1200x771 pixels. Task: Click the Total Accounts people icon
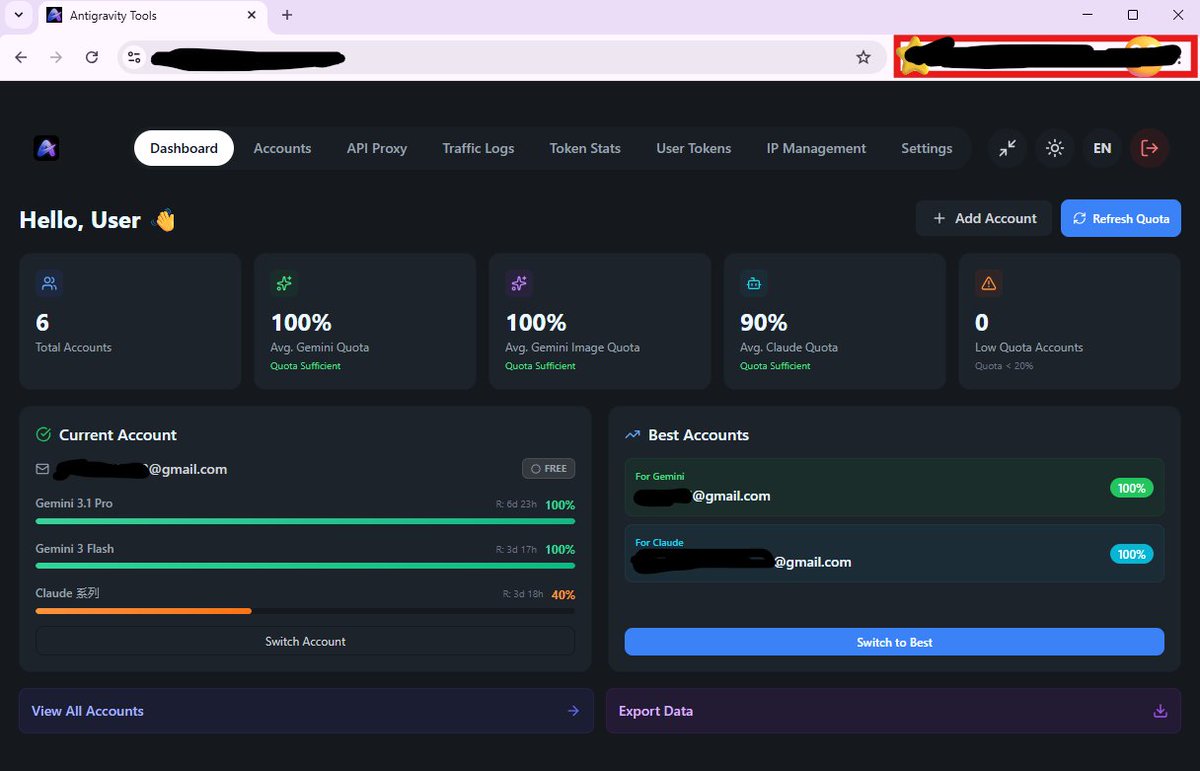click(49, 283)
